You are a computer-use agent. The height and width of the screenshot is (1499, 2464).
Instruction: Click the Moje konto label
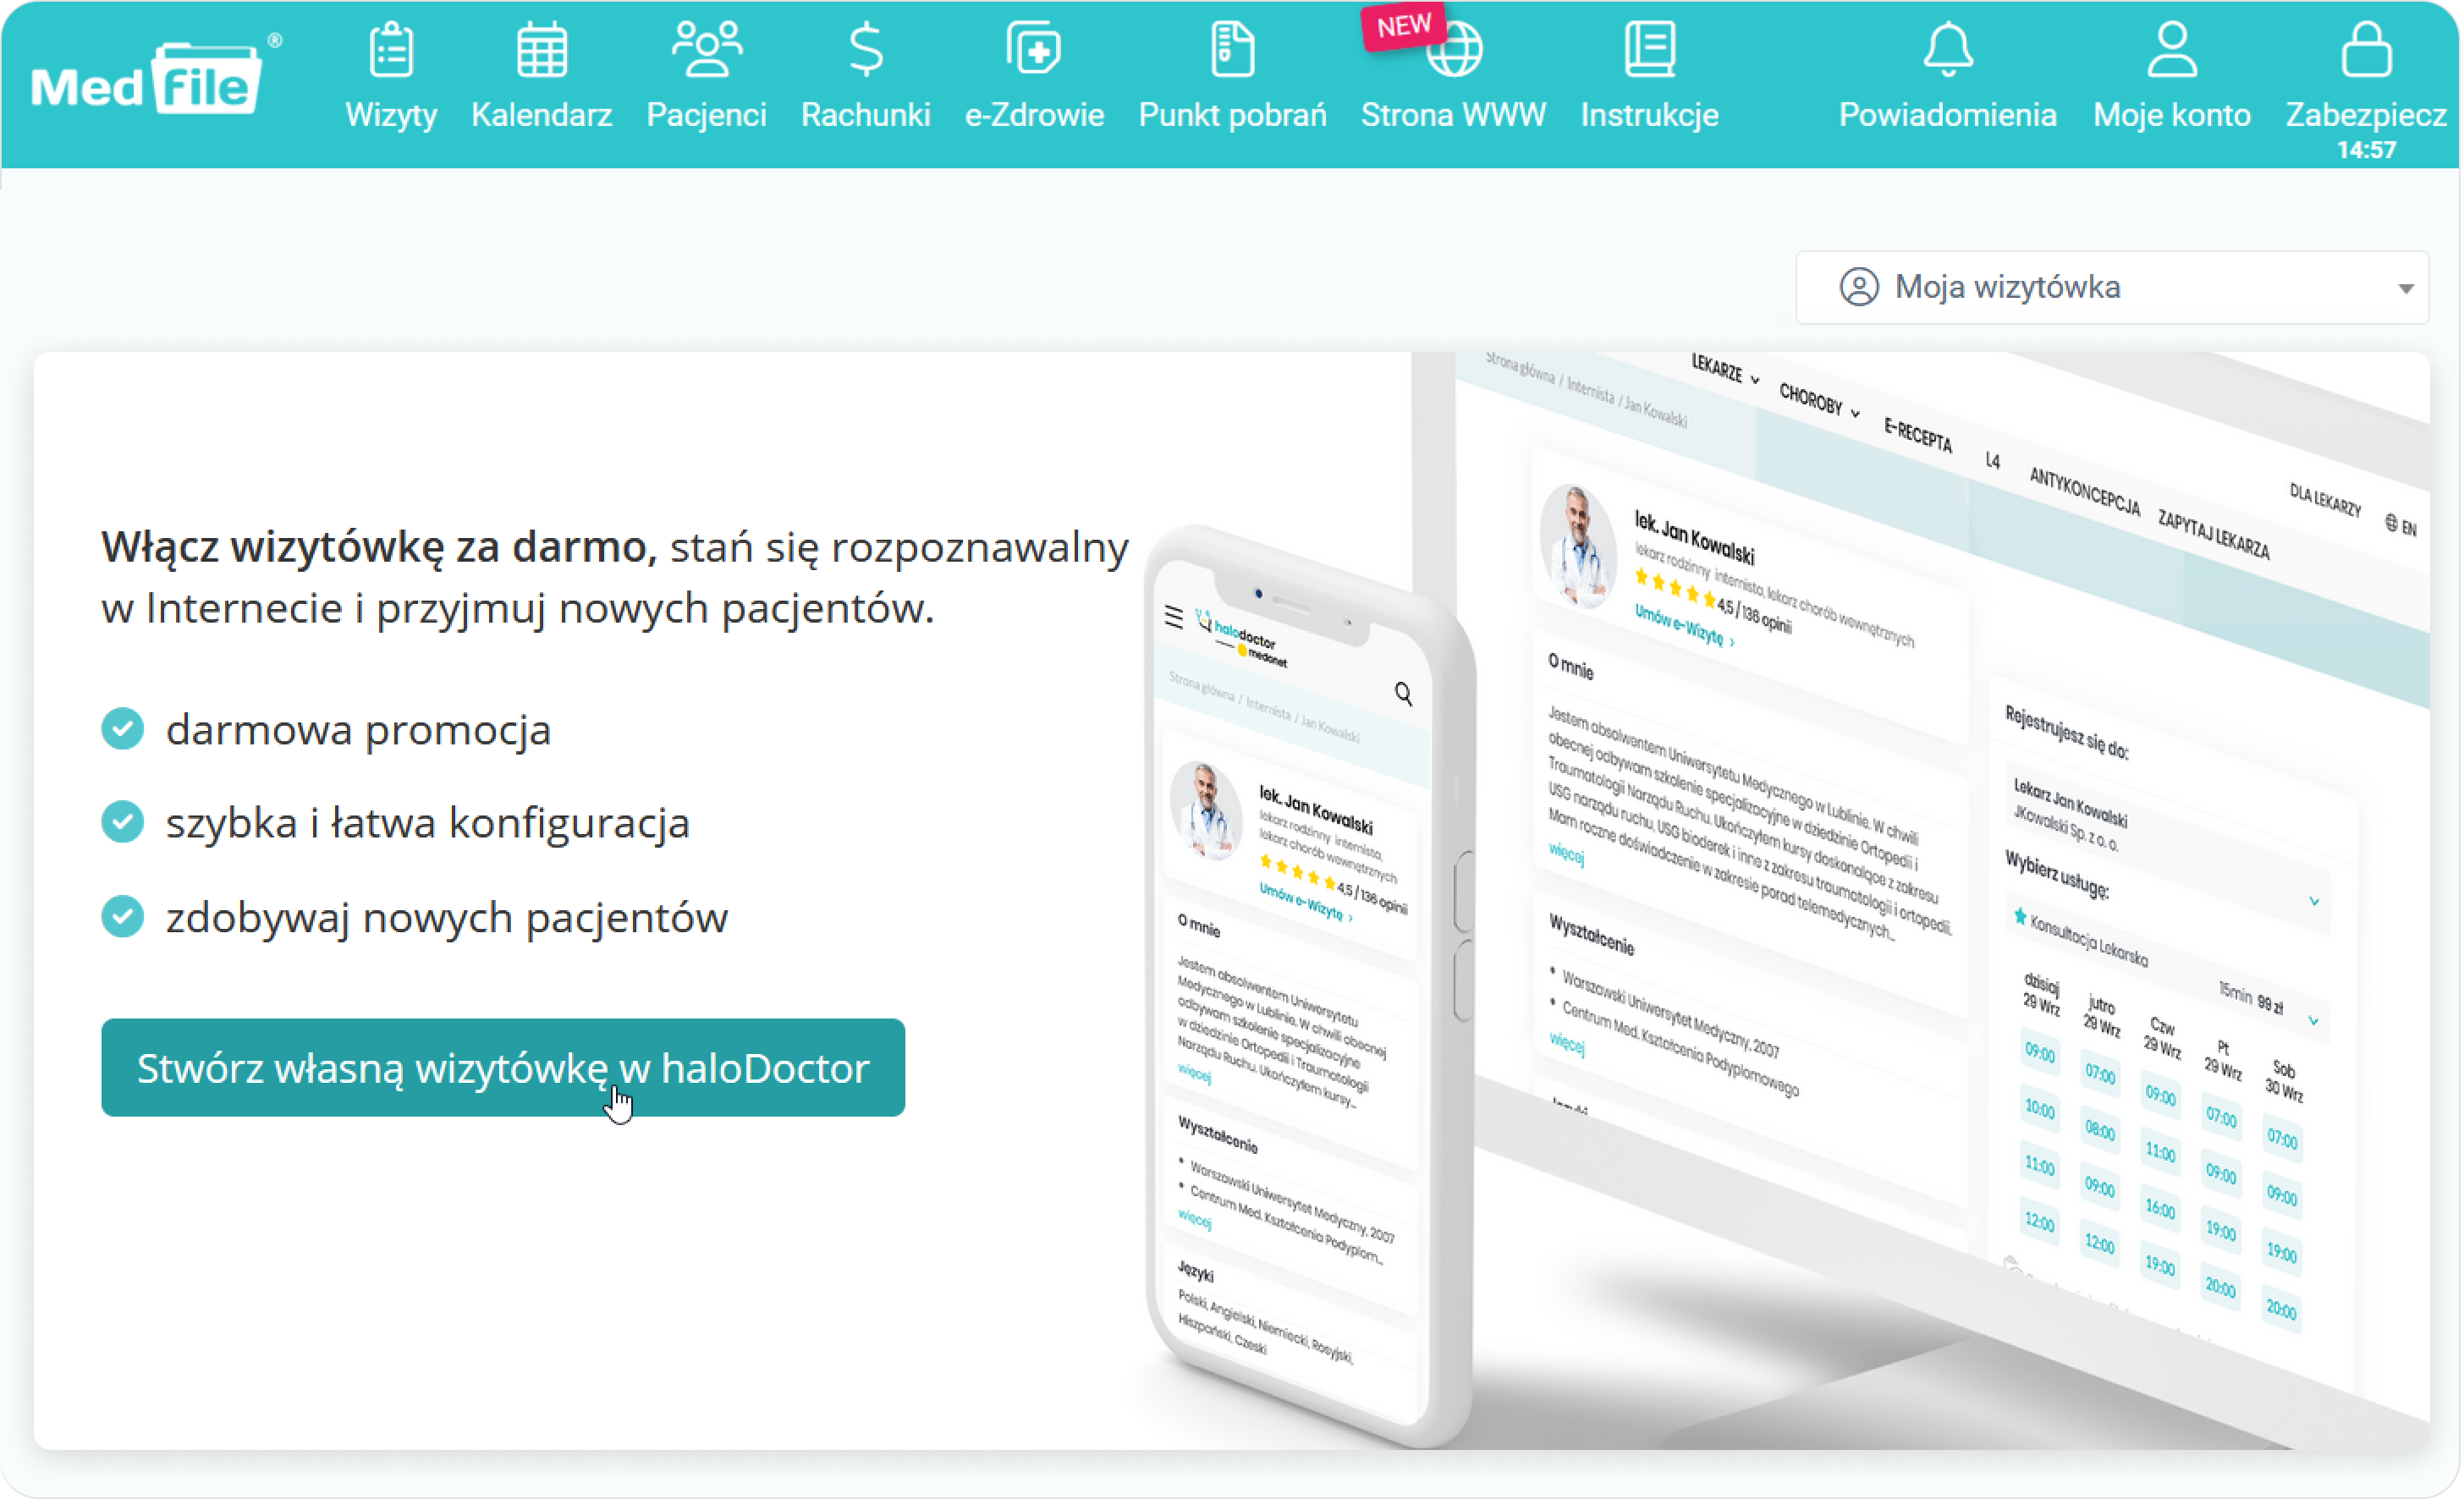tap(2173, 115)
